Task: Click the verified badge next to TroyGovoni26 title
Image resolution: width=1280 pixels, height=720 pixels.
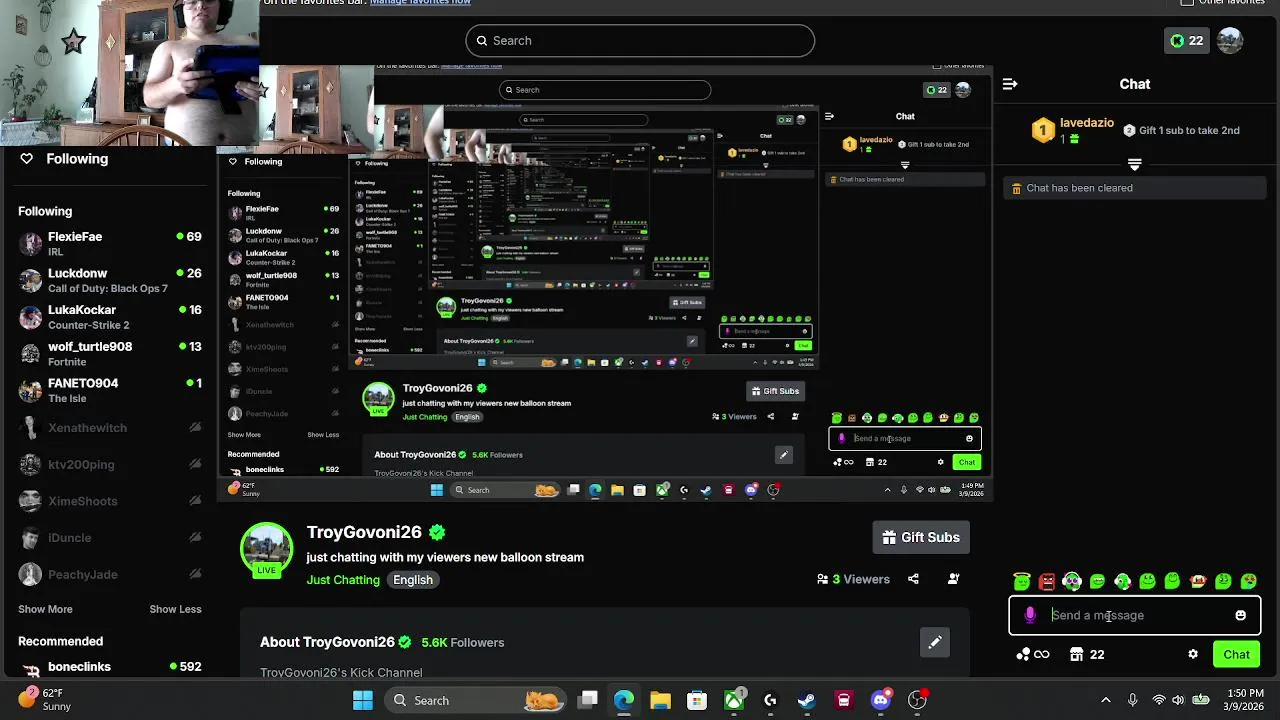Action: click(437, 532)
